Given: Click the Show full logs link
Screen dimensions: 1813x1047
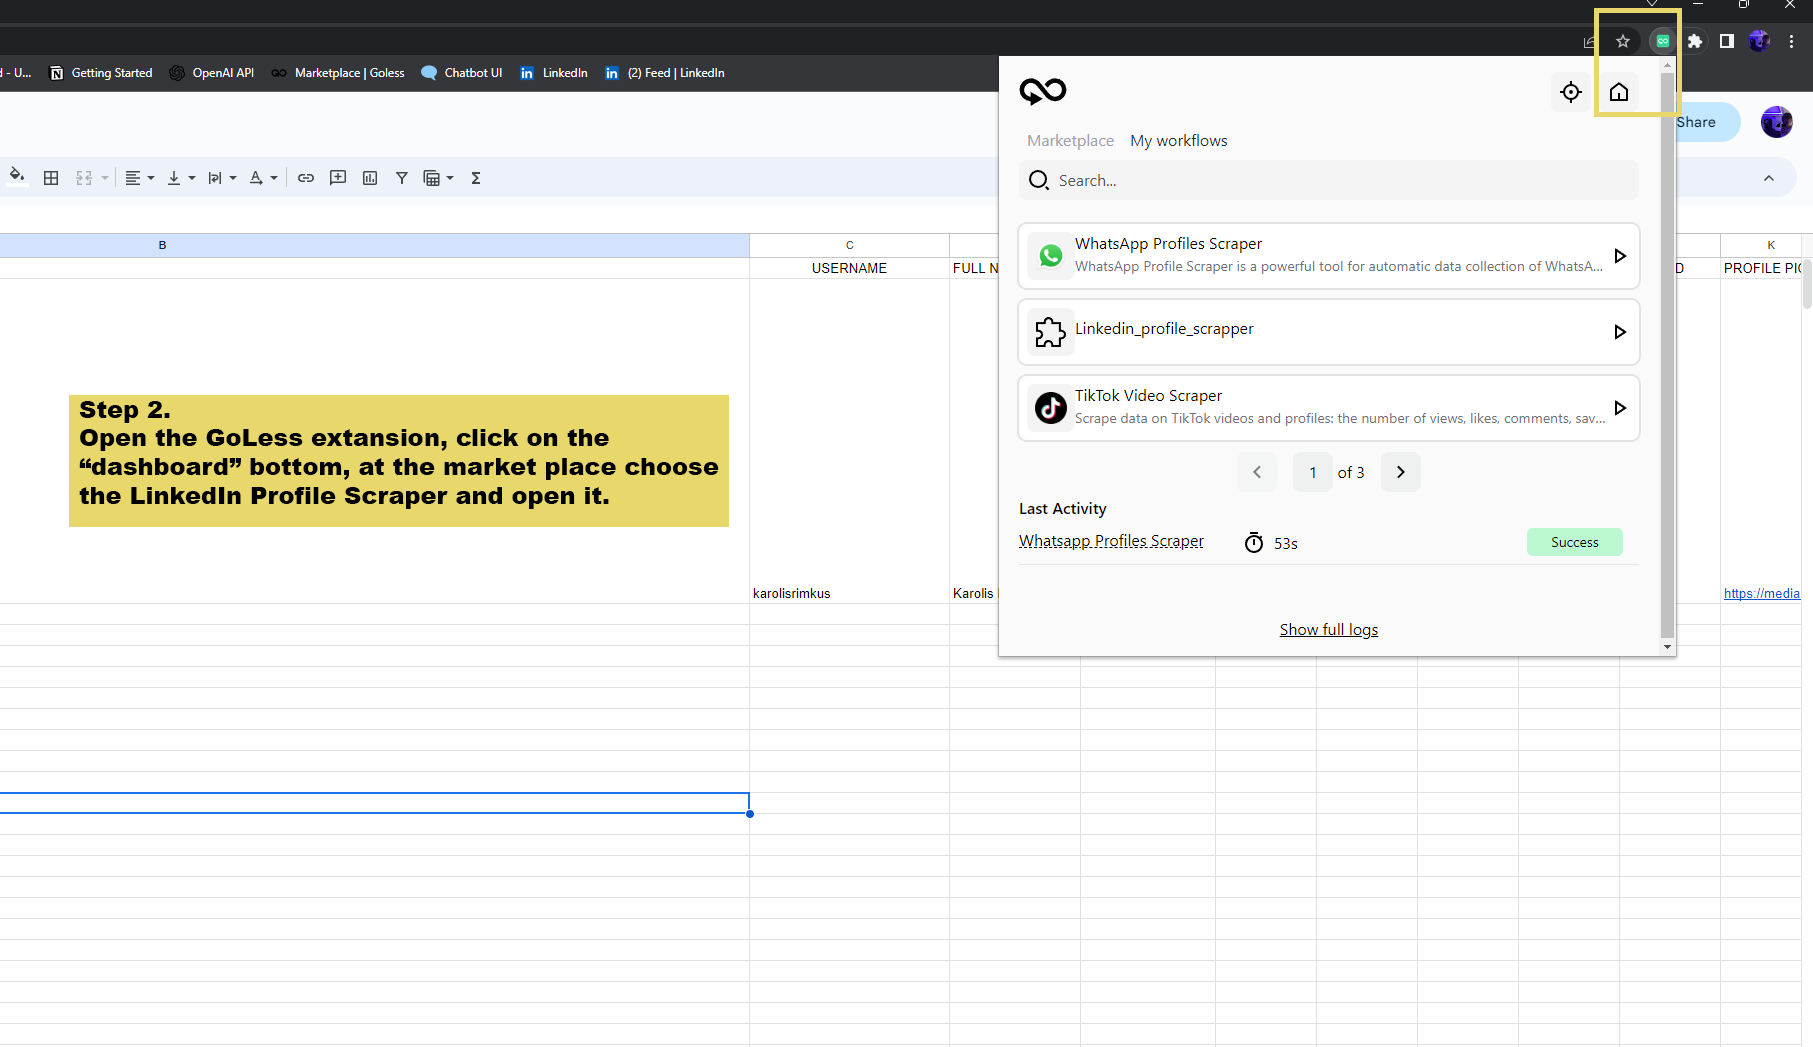Looking at the screenshot, I should coord(1329,630).
